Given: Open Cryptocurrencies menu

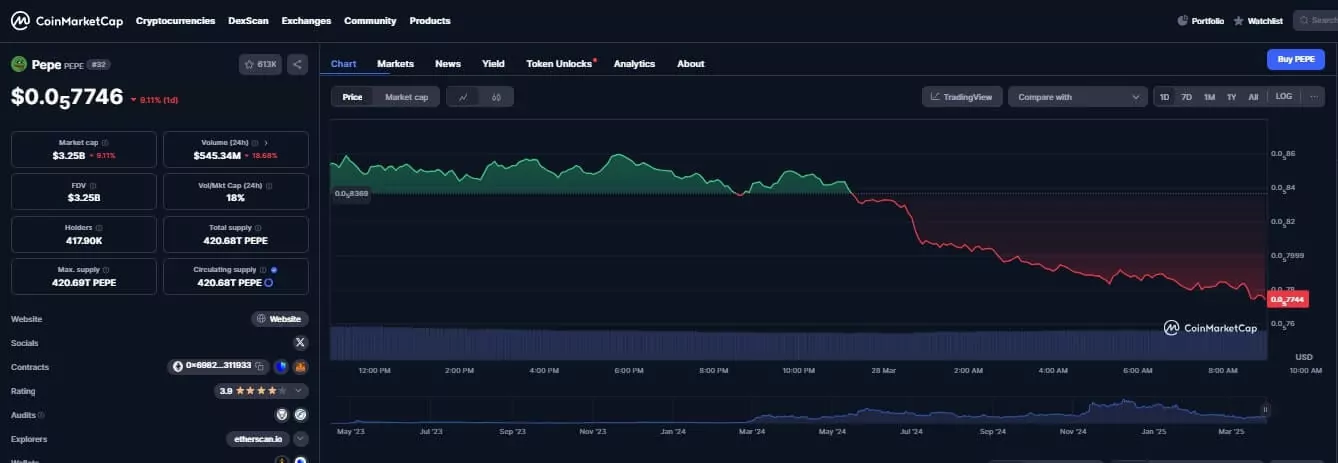Looking at the screenshot, I should (x=175, y=20).
